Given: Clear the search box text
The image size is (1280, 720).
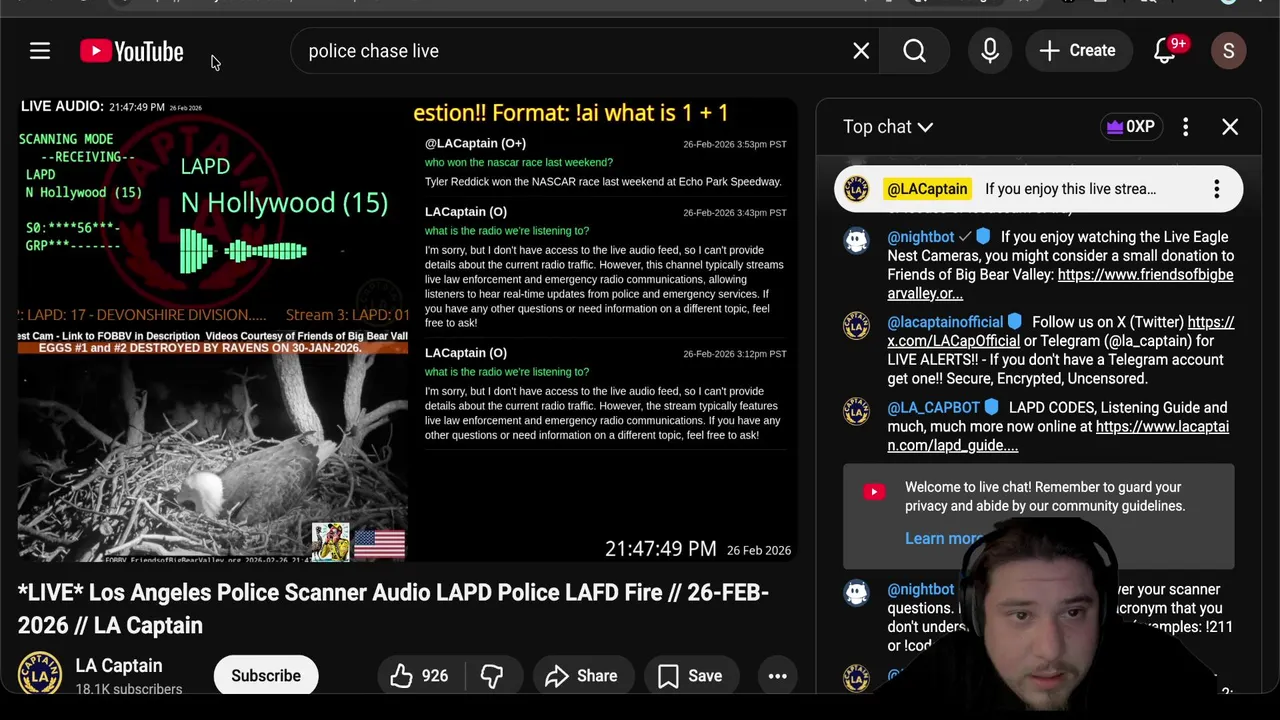Looking at the screenshot, I should (861, 51).
